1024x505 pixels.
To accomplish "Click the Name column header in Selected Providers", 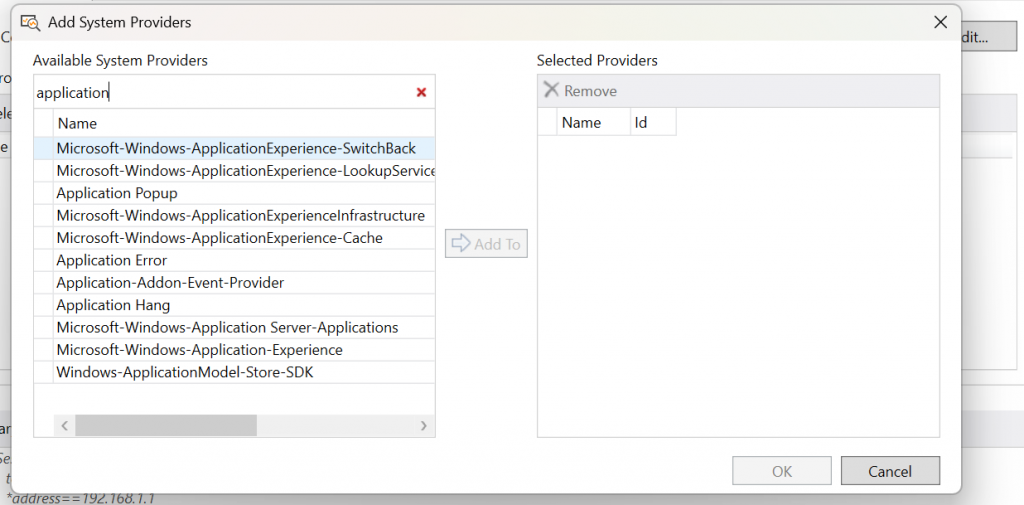I will [x=593, y=122].
